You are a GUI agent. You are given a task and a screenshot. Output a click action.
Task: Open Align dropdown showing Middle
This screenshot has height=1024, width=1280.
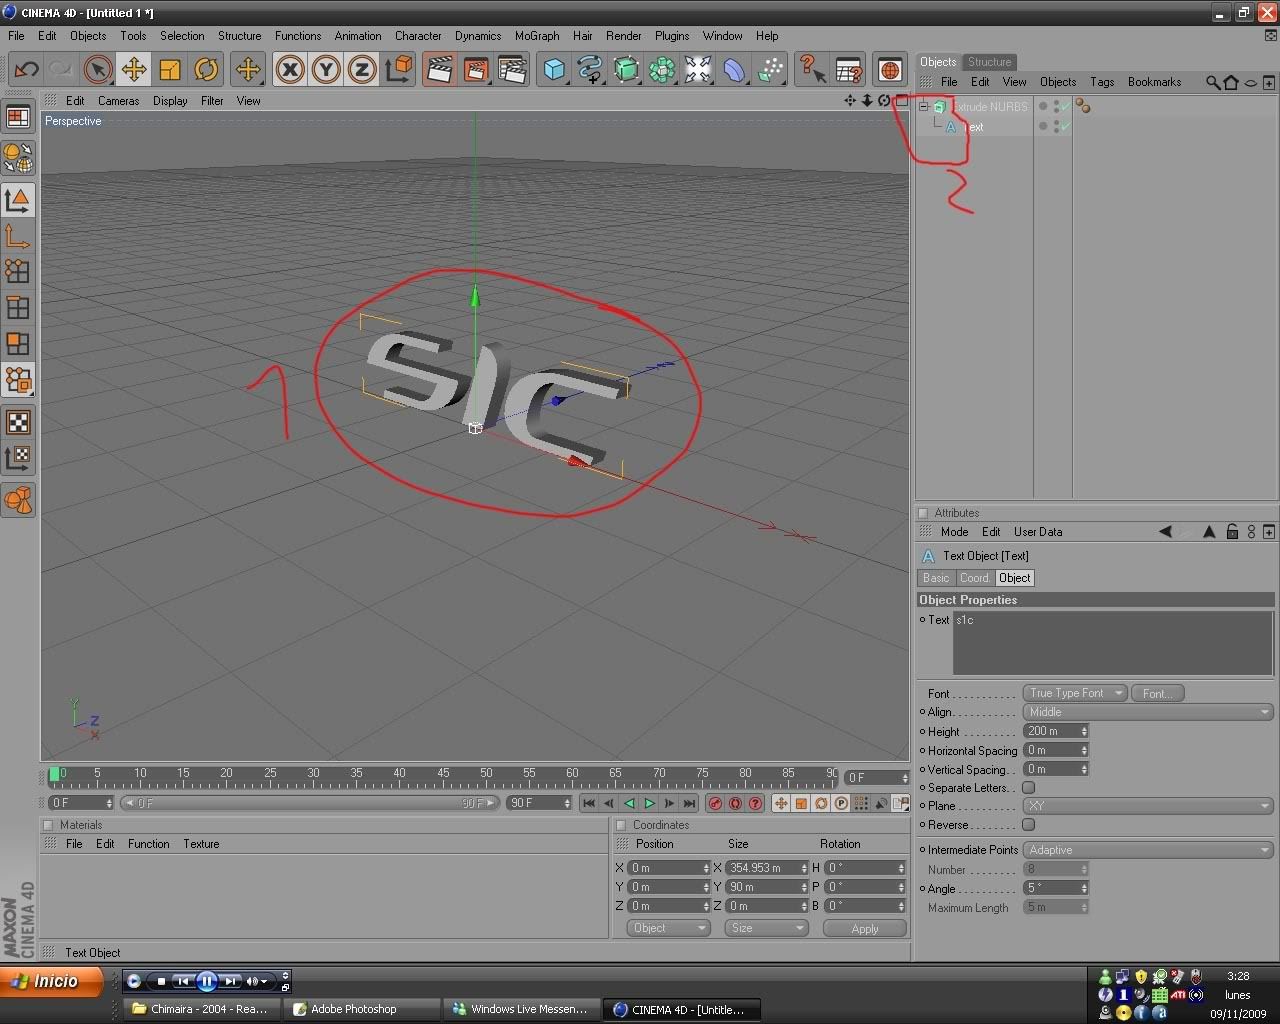pos(1148,712)
